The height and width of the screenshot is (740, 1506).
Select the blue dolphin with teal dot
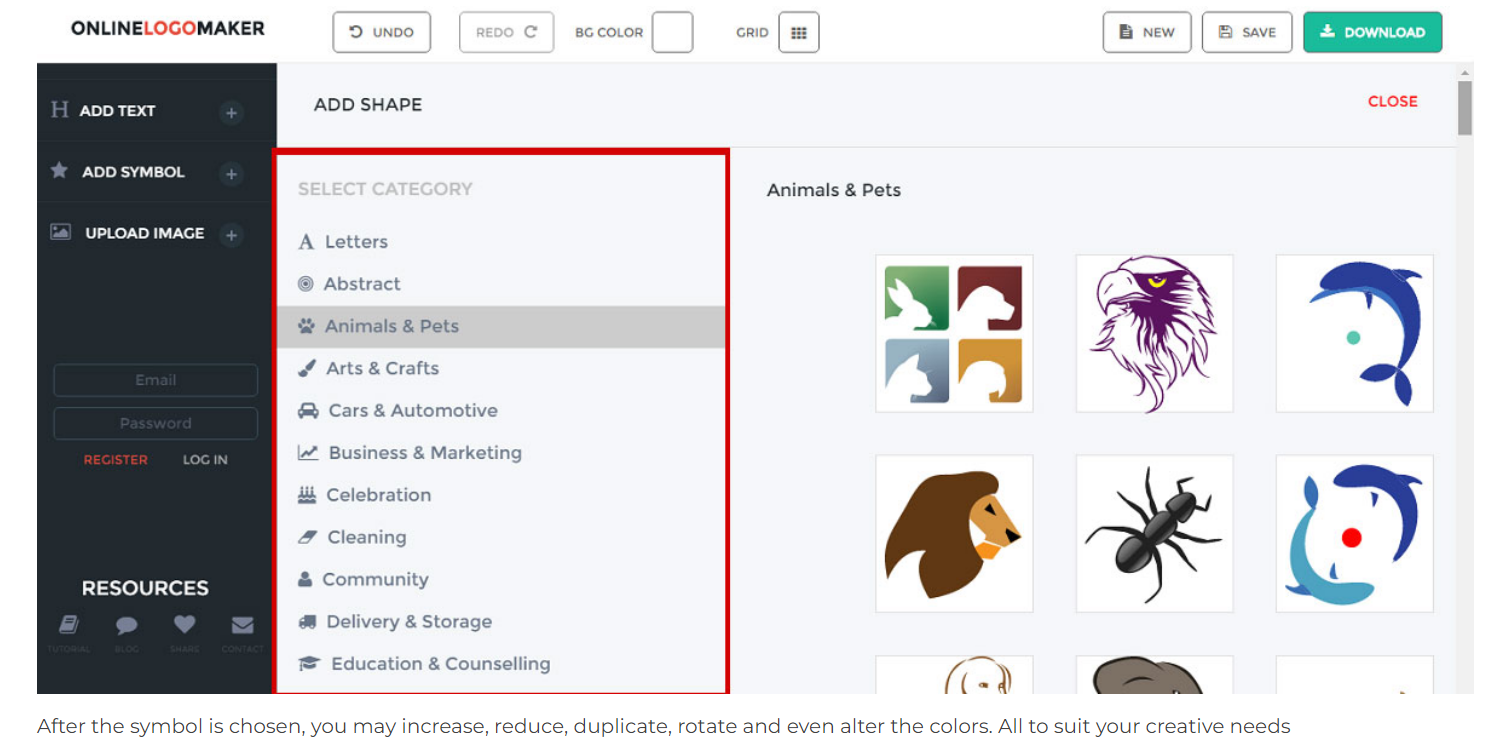tap(1354, 333)
